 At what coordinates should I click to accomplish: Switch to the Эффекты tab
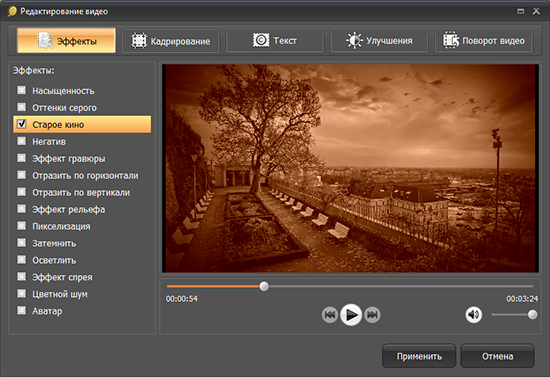[x=66, y=41]
